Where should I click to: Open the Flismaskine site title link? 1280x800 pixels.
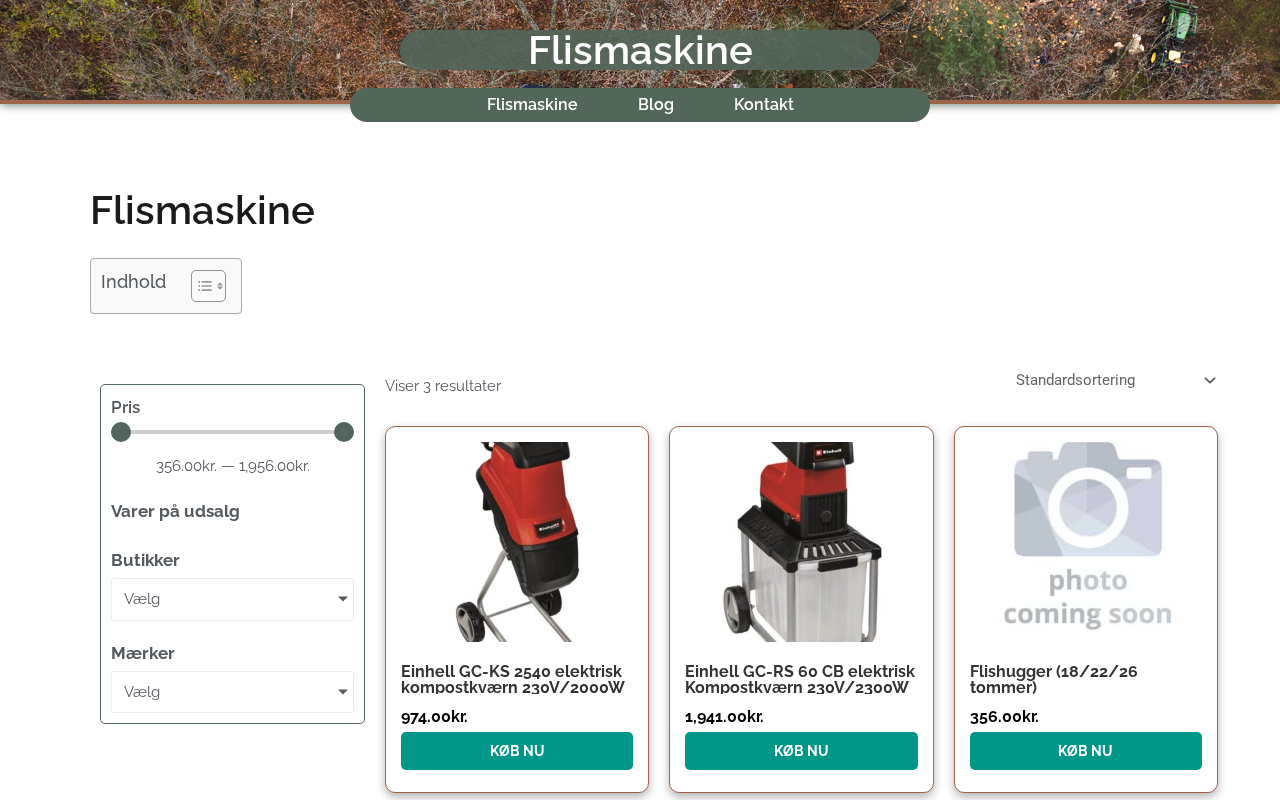pos(640,50)
